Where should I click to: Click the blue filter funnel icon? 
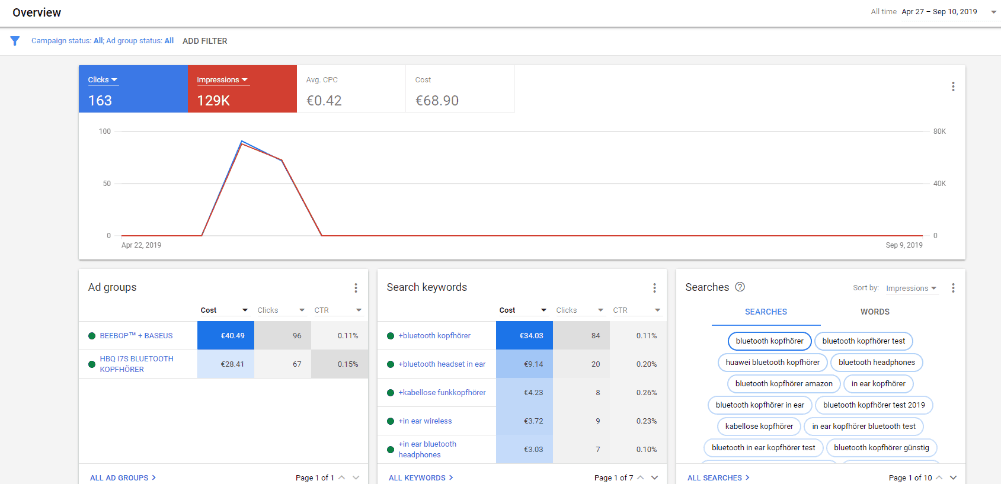pyautogui.click(x=15, y=41)
